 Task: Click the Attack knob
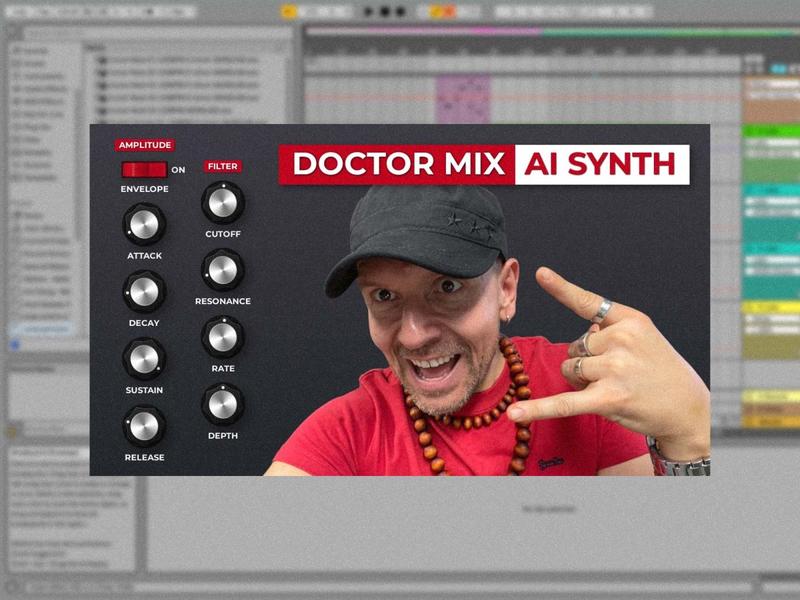144,224
